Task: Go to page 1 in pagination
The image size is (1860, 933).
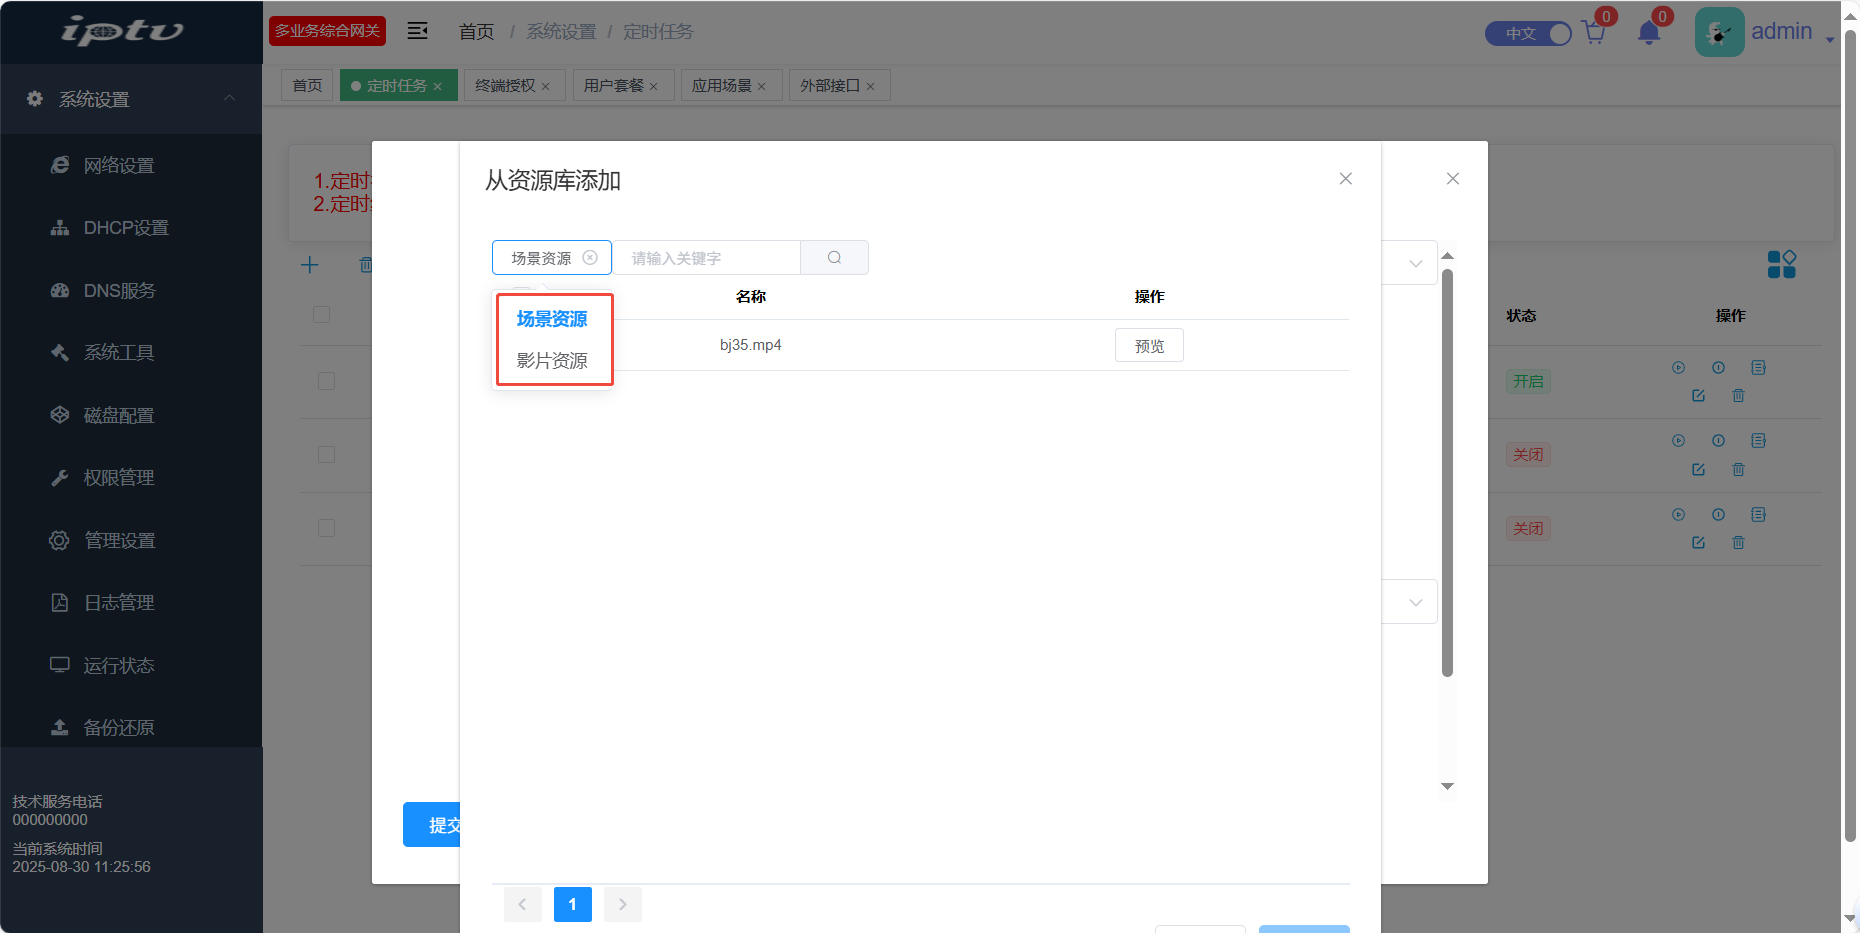Action: pyautogui.click(x=572, y=904)
